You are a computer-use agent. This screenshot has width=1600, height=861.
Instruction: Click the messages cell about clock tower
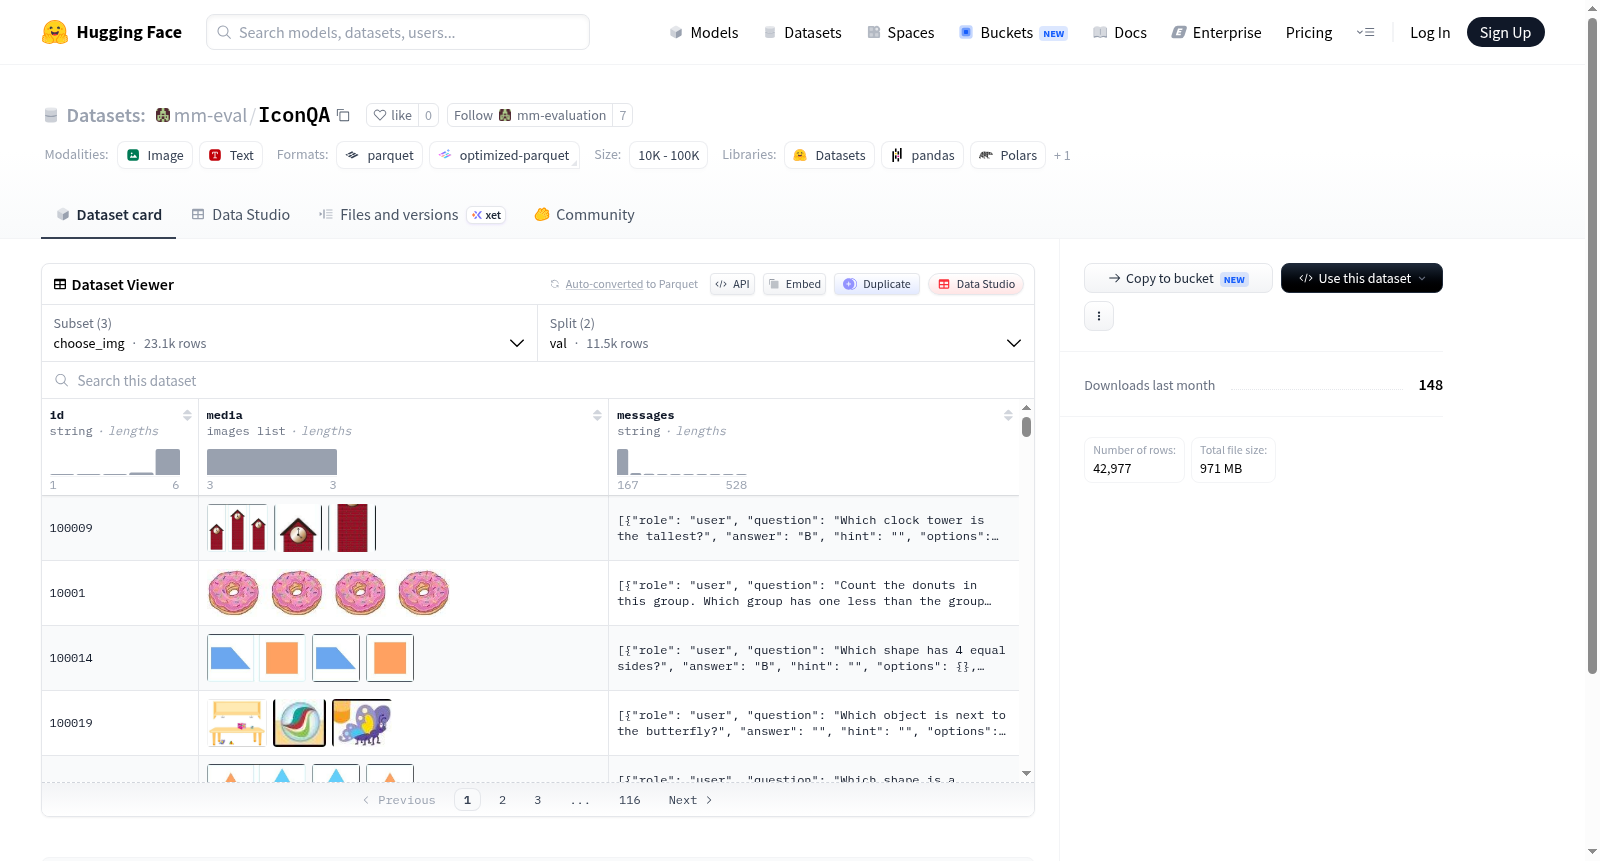(813, 528)
